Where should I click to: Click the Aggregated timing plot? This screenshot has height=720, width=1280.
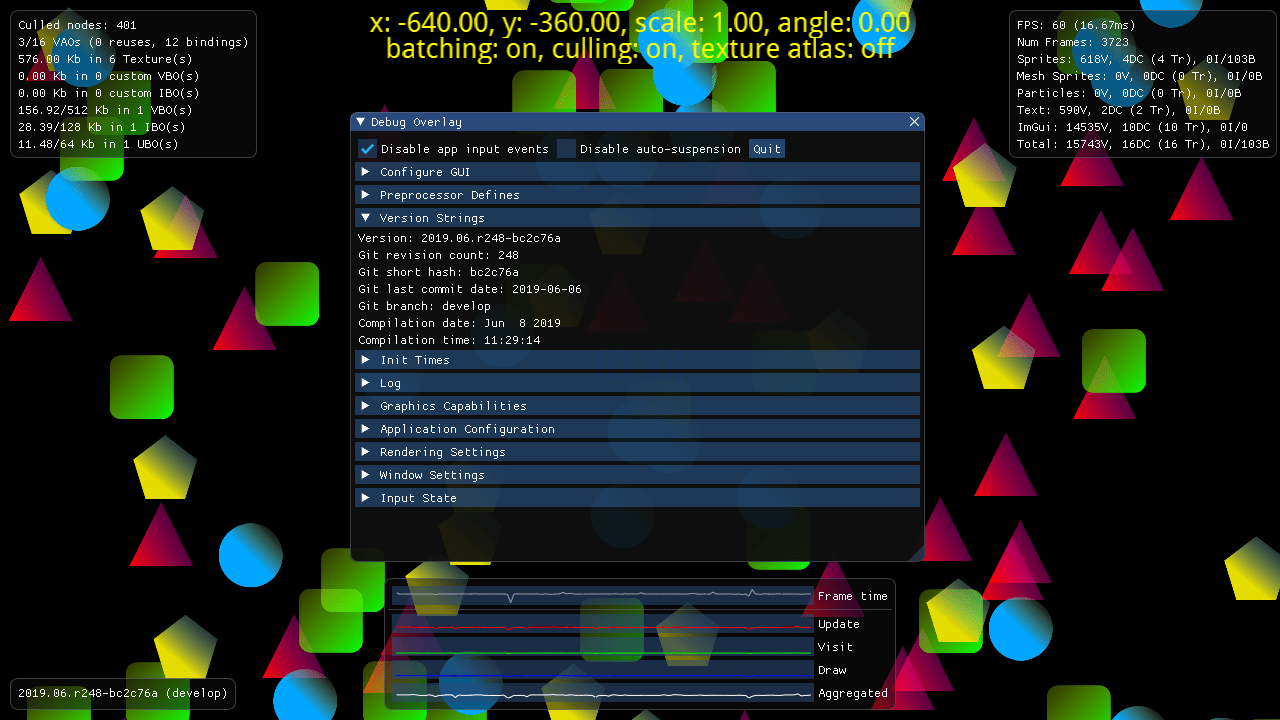point(603,693)
